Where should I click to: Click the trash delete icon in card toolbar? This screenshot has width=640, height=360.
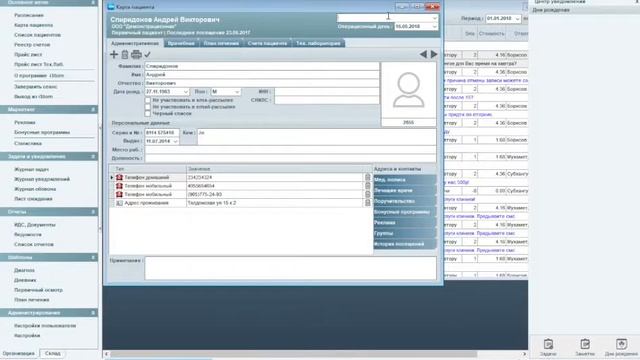coord(125,54)
